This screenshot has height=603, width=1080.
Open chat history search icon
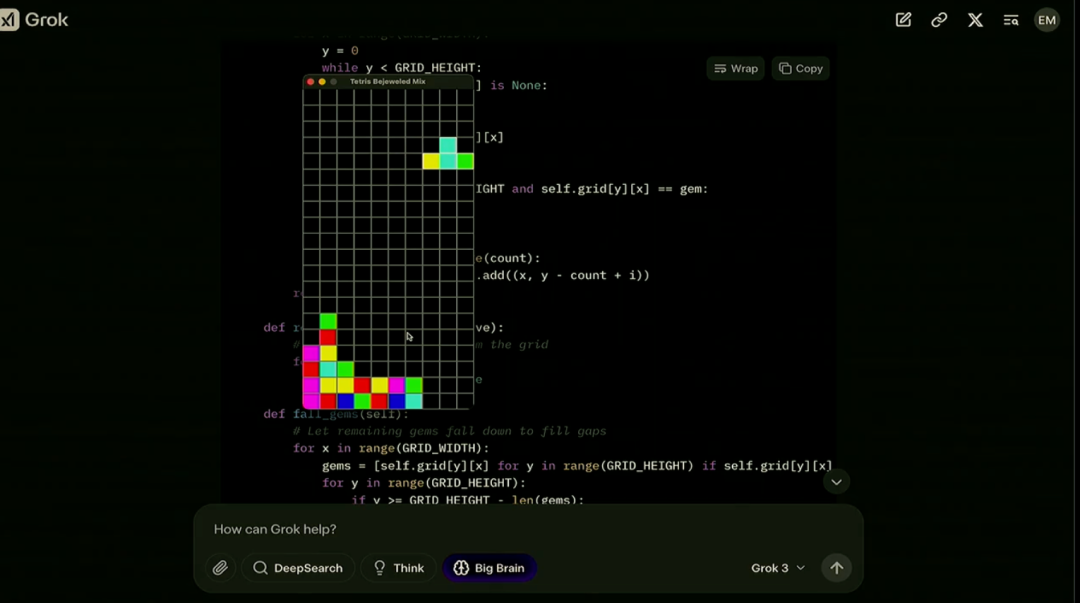pyautogui.click(x=1010, y=20)
